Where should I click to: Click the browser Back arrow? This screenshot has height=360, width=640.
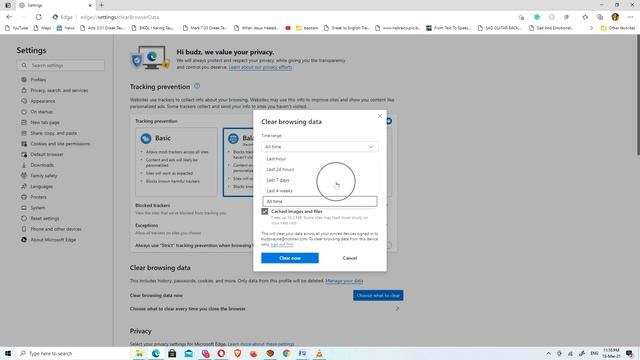(9, 17)
